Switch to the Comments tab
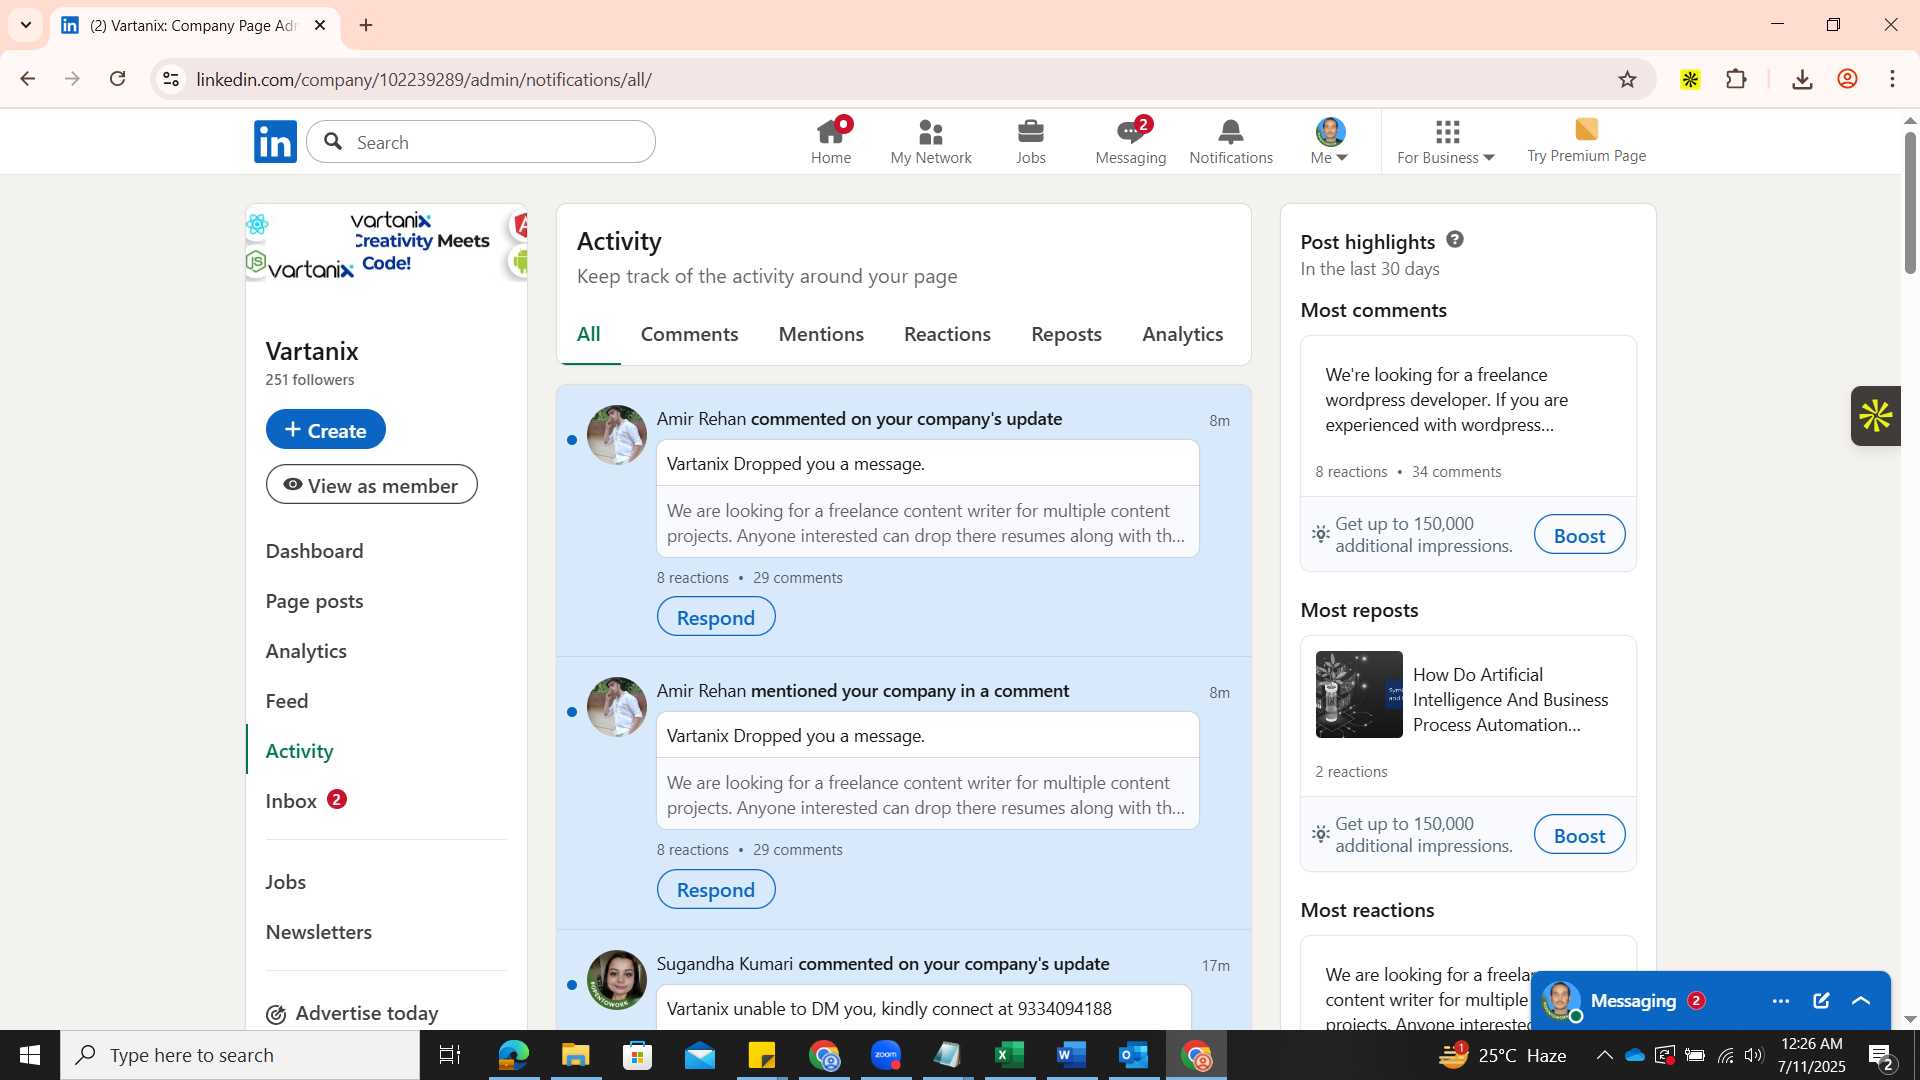This screenshot has width=1920, height=1080. (690, 334)
